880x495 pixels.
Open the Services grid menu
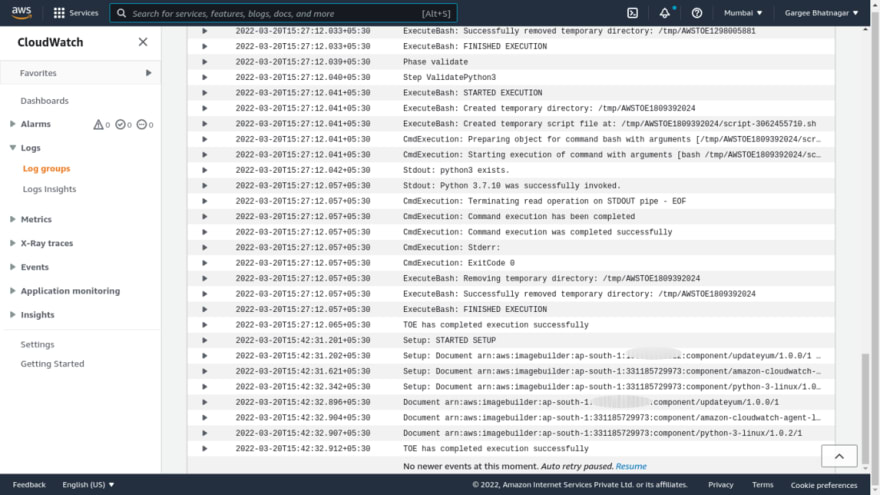(x=75, y=13)
